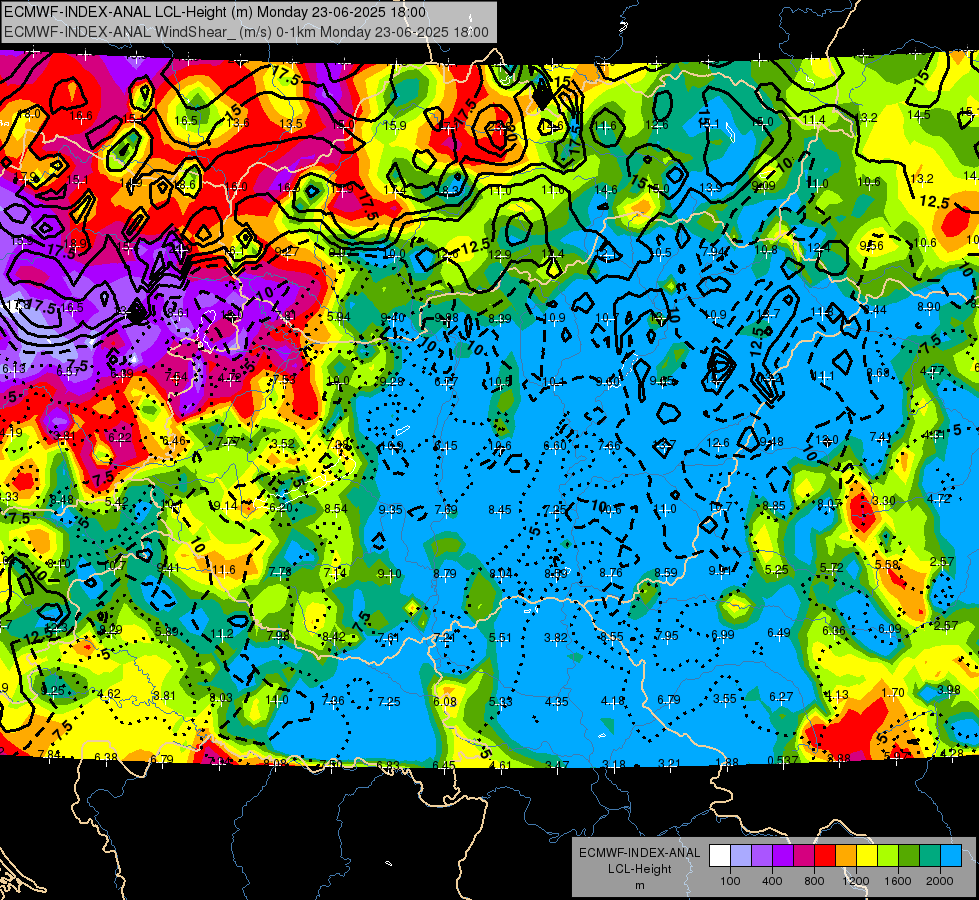Click legend tick label 800
979x900 pixels.
point(814,881)
